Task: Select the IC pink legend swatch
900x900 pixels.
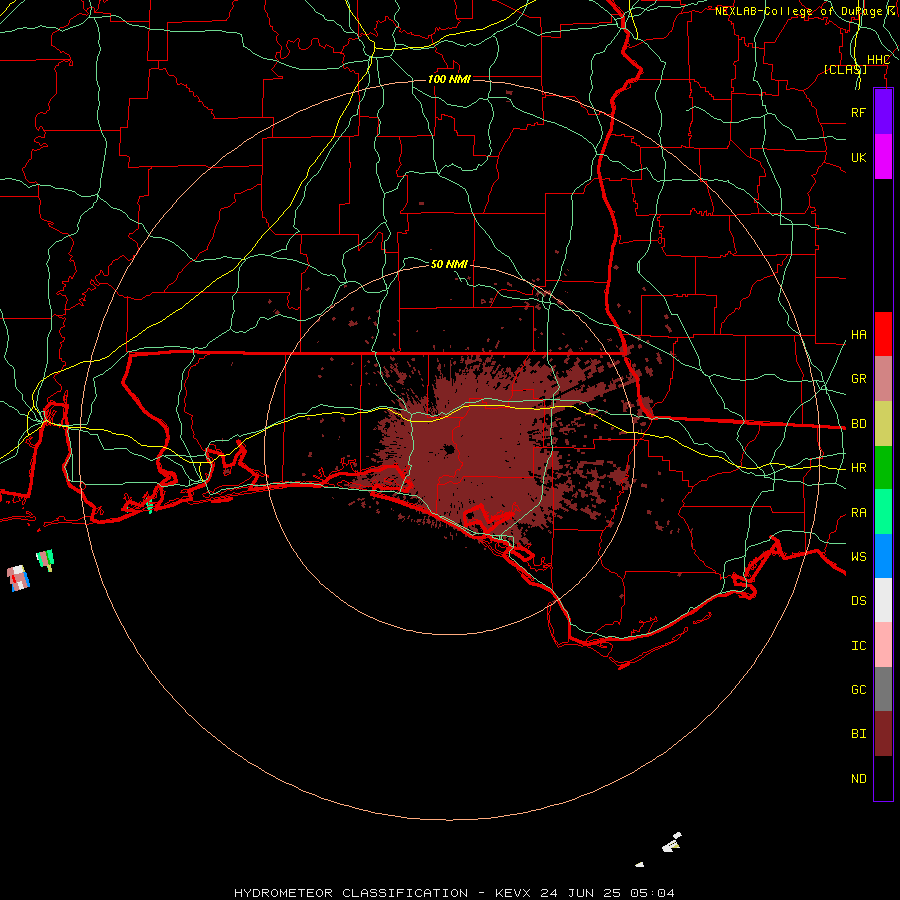Action: click(883, 645)
